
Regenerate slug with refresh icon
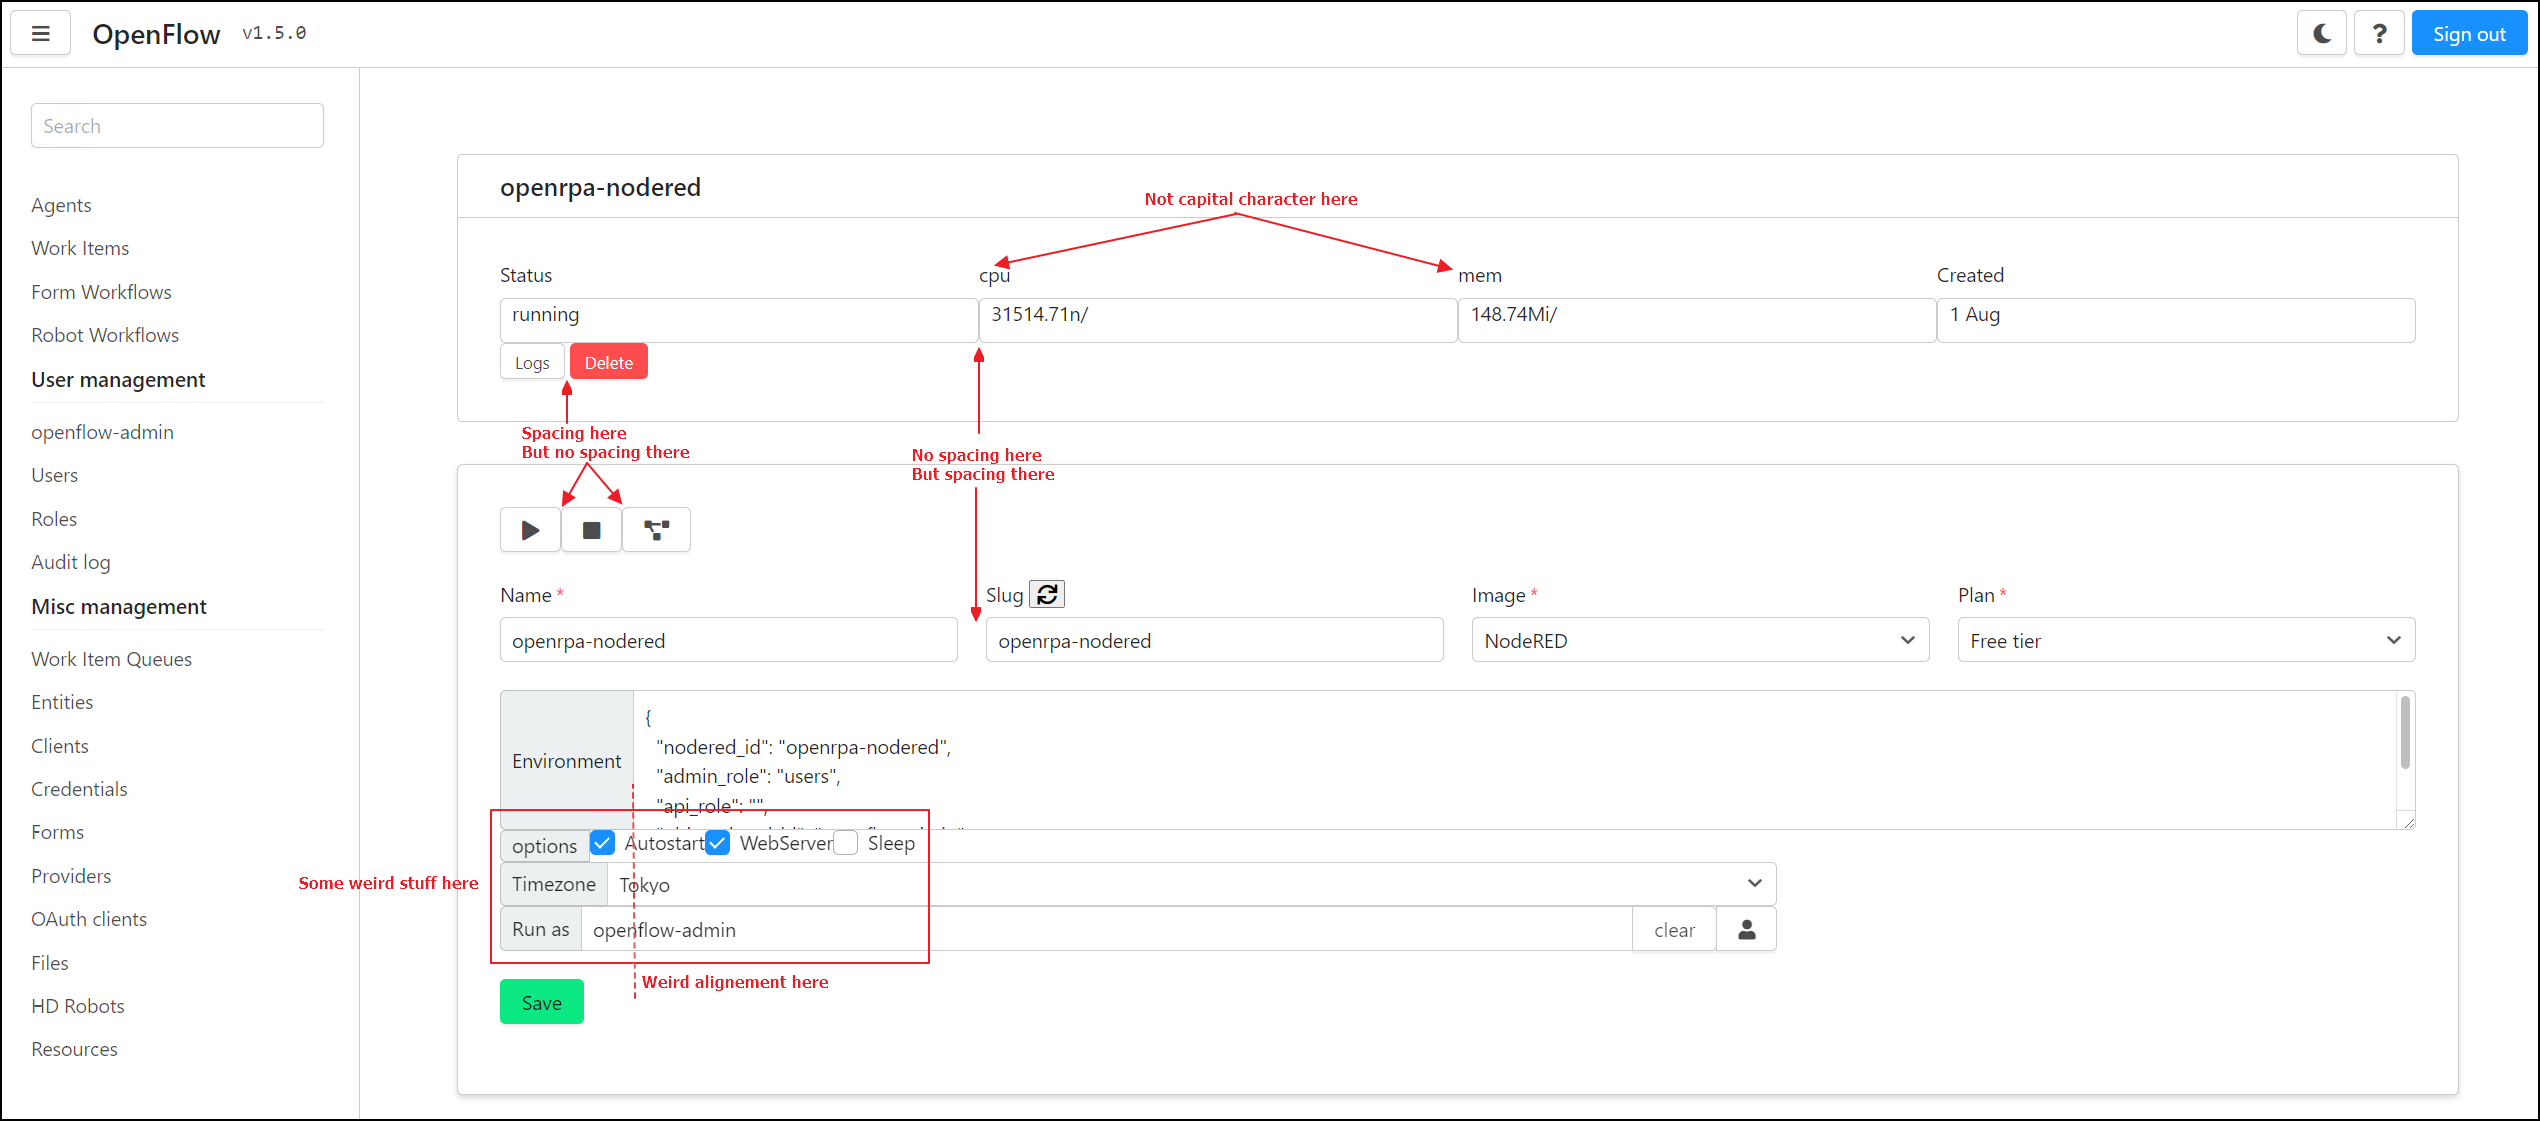1047,595
